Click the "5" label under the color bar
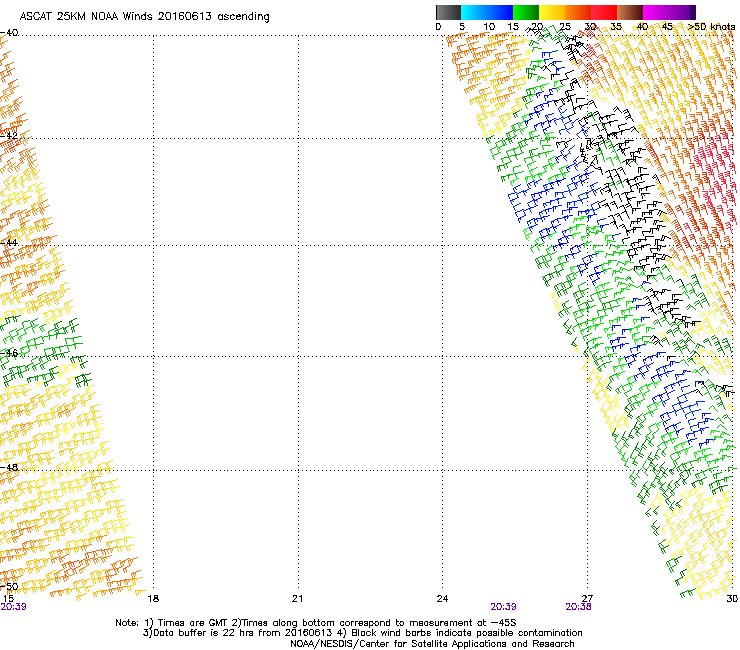Image resolution: width=740 pixels, height=650 pixels. pyautogui.click(x=462, y=27)
